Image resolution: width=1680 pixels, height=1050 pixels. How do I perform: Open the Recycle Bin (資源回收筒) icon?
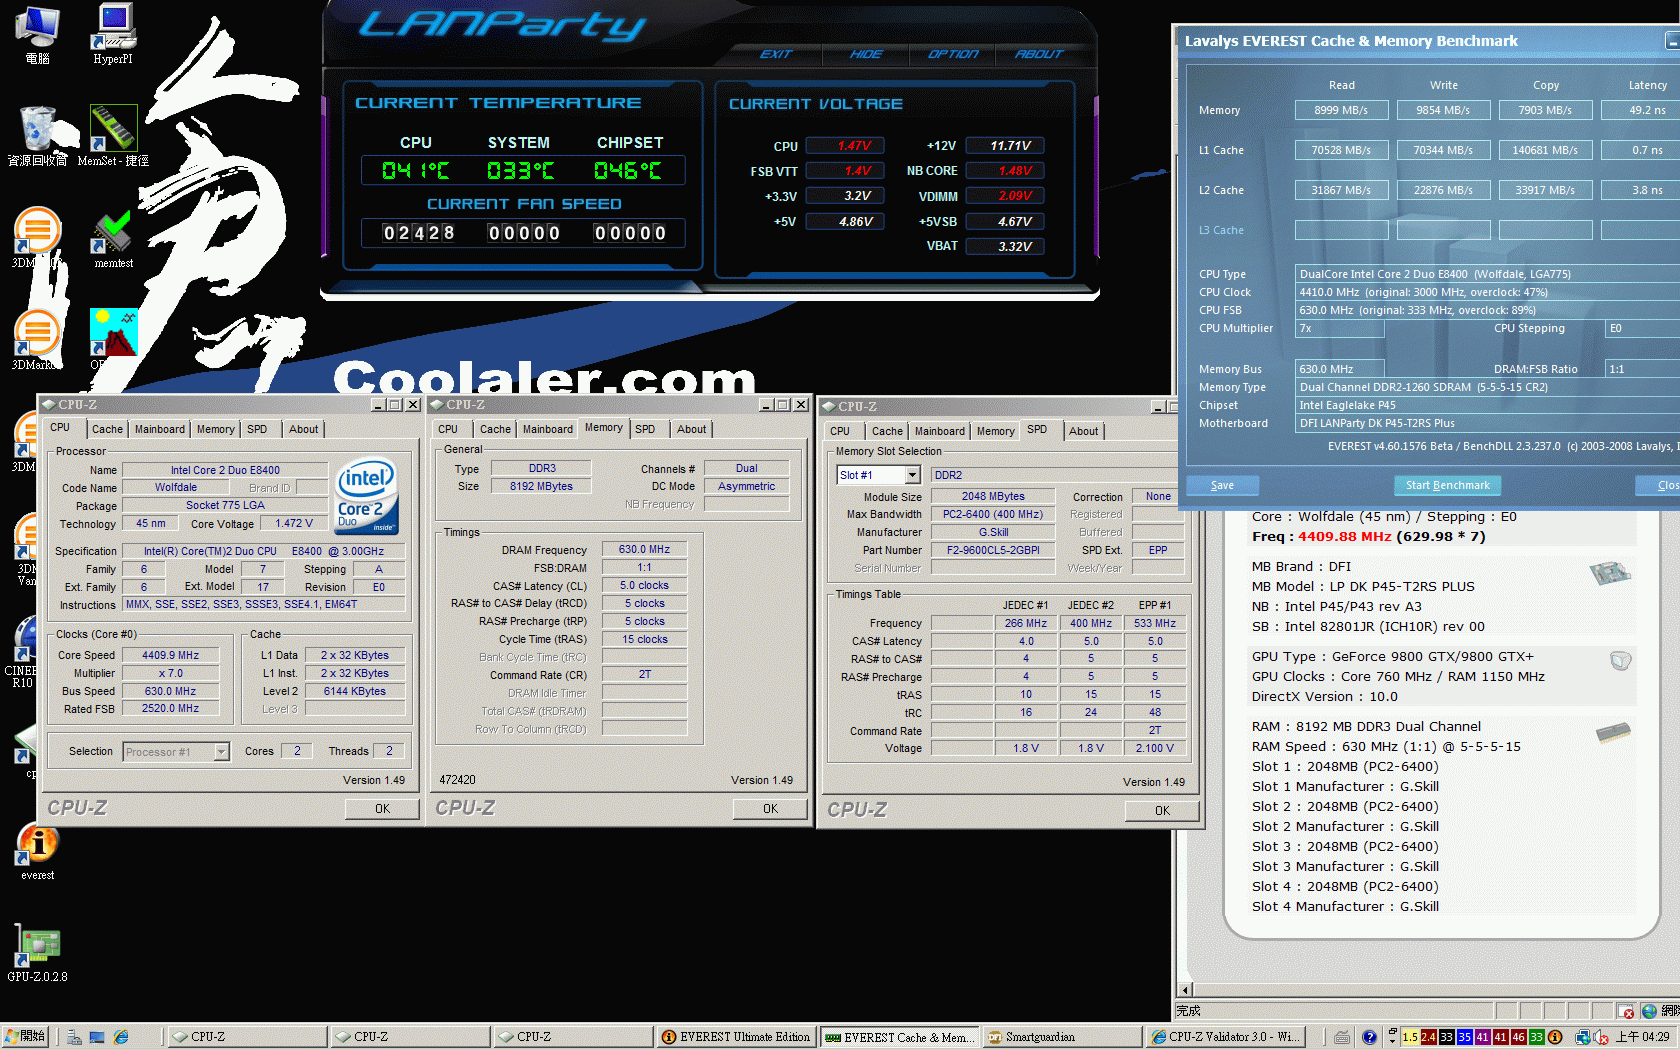pos(37,135)
